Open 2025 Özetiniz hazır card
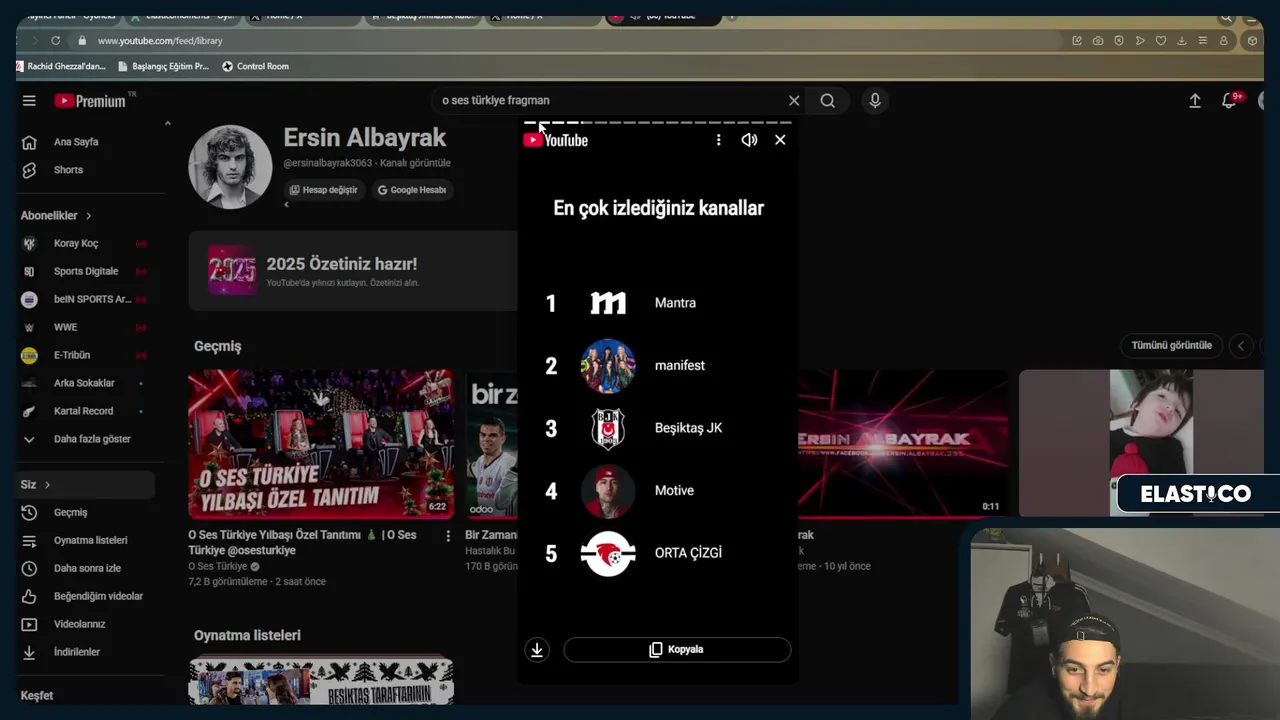This screenshot has width=1280, height=720. pyautogui.click(x=353, y=271)
